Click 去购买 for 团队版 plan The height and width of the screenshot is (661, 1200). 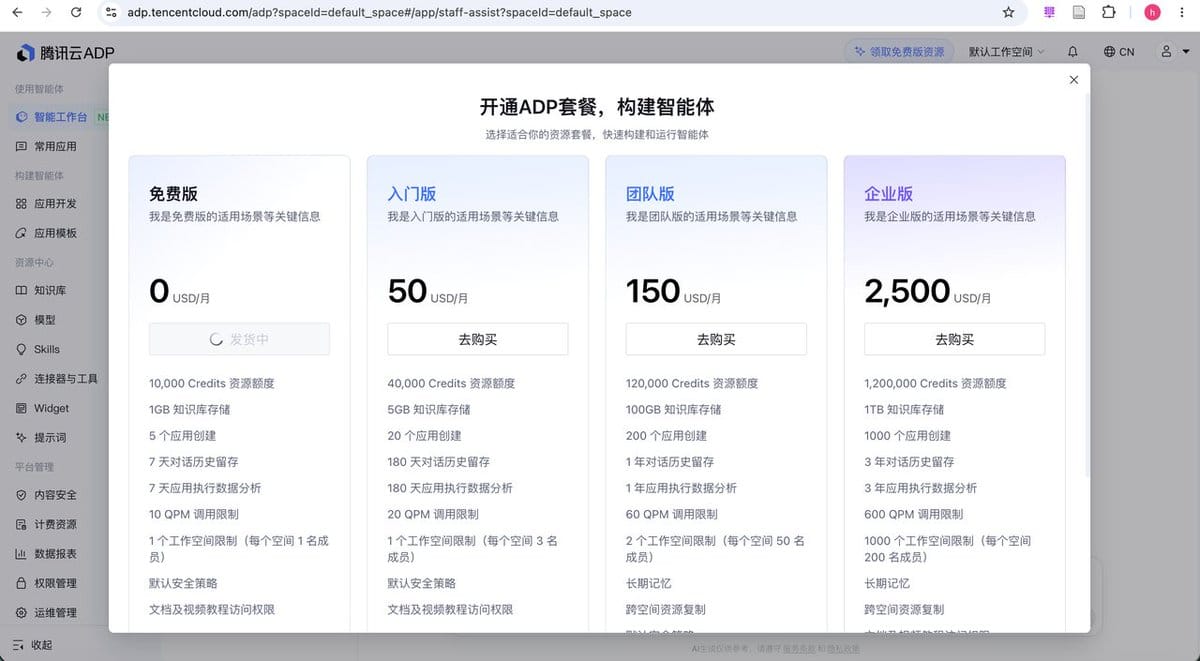tap(716, 339)
